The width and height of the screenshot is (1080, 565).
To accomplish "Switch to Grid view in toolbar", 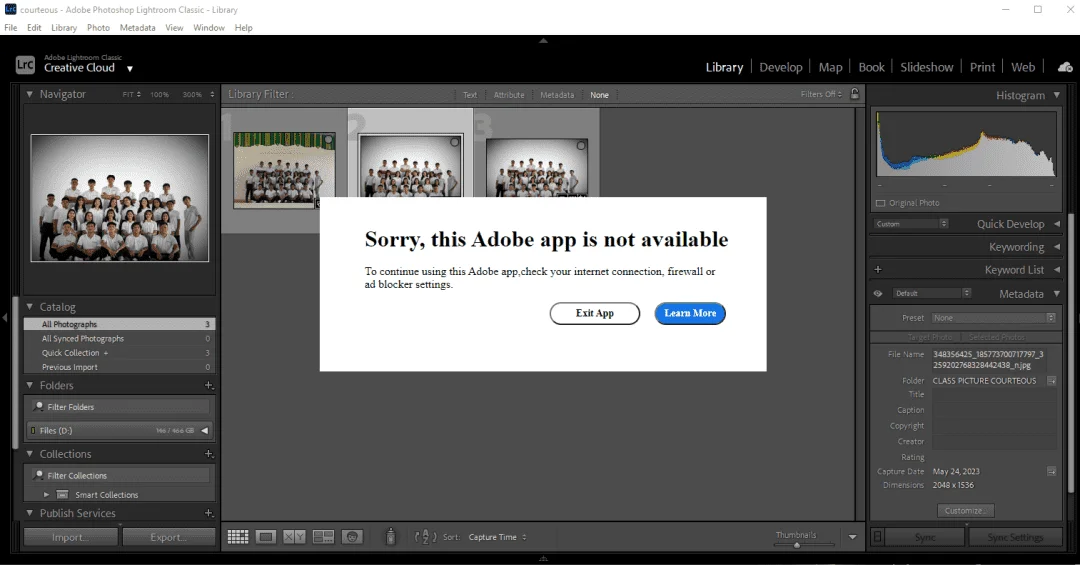I will [238, 537].
